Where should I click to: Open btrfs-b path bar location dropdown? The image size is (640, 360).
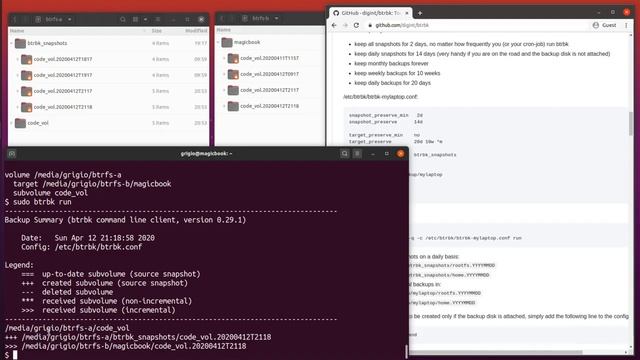click(x=276, y=18)
